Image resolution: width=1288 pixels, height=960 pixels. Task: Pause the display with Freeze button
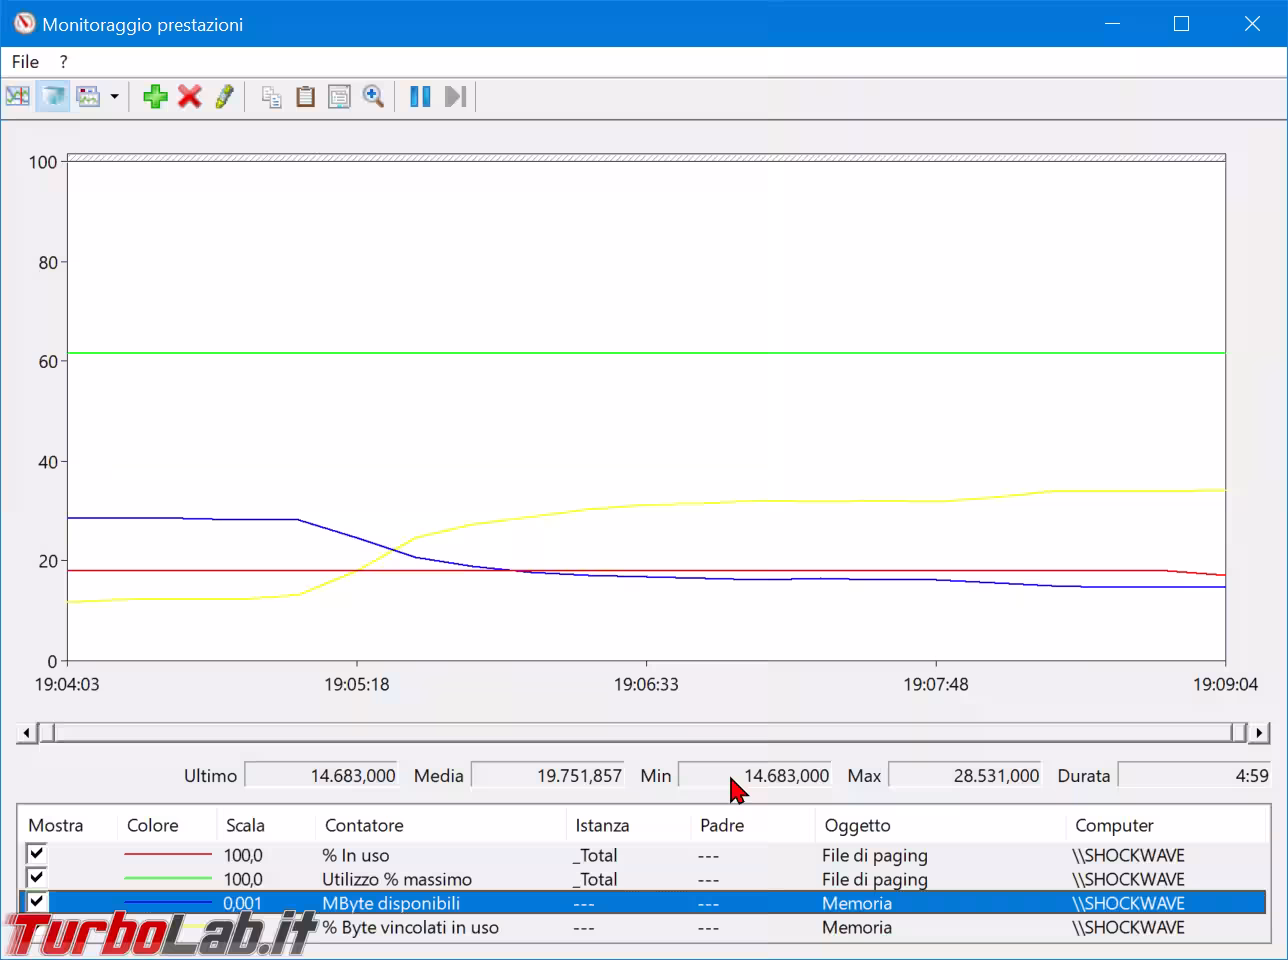tap(420, 97)
